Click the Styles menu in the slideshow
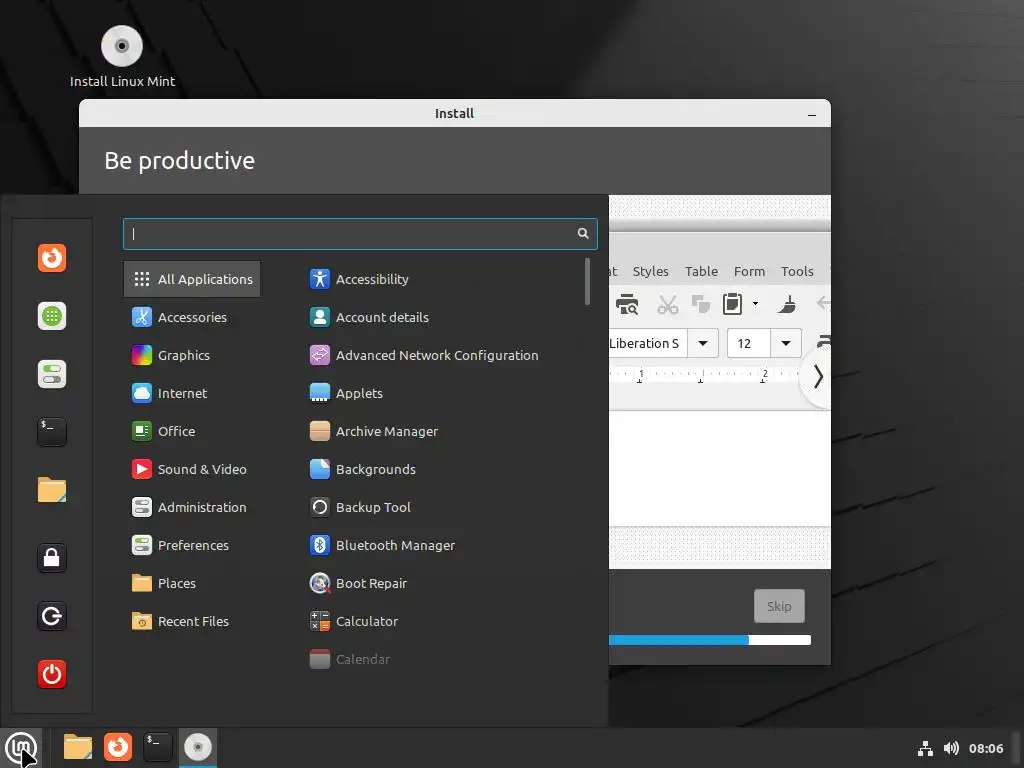1024x768 pixels. click(x=650, y=271)
